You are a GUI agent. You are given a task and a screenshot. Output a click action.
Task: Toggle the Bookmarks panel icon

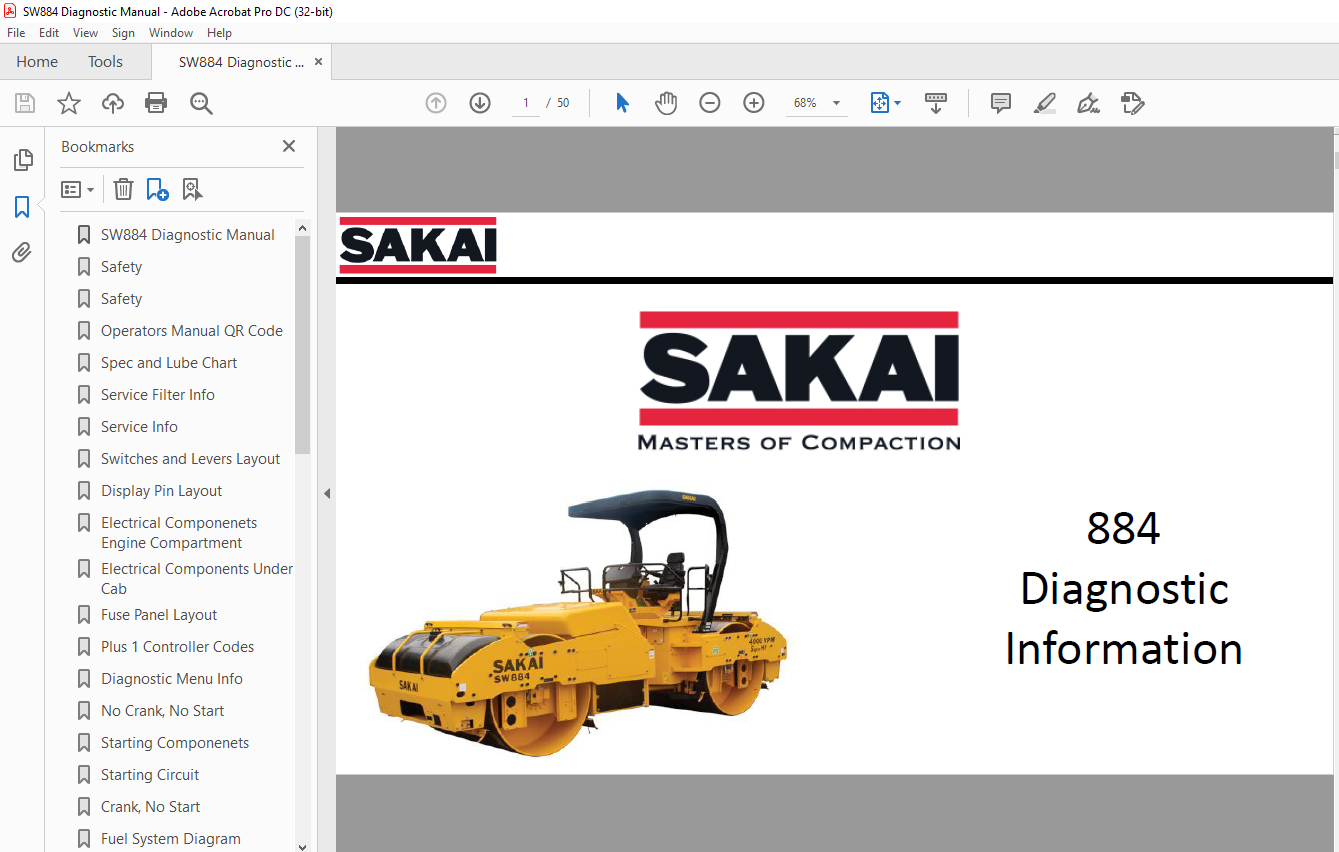tap(22, 207)
